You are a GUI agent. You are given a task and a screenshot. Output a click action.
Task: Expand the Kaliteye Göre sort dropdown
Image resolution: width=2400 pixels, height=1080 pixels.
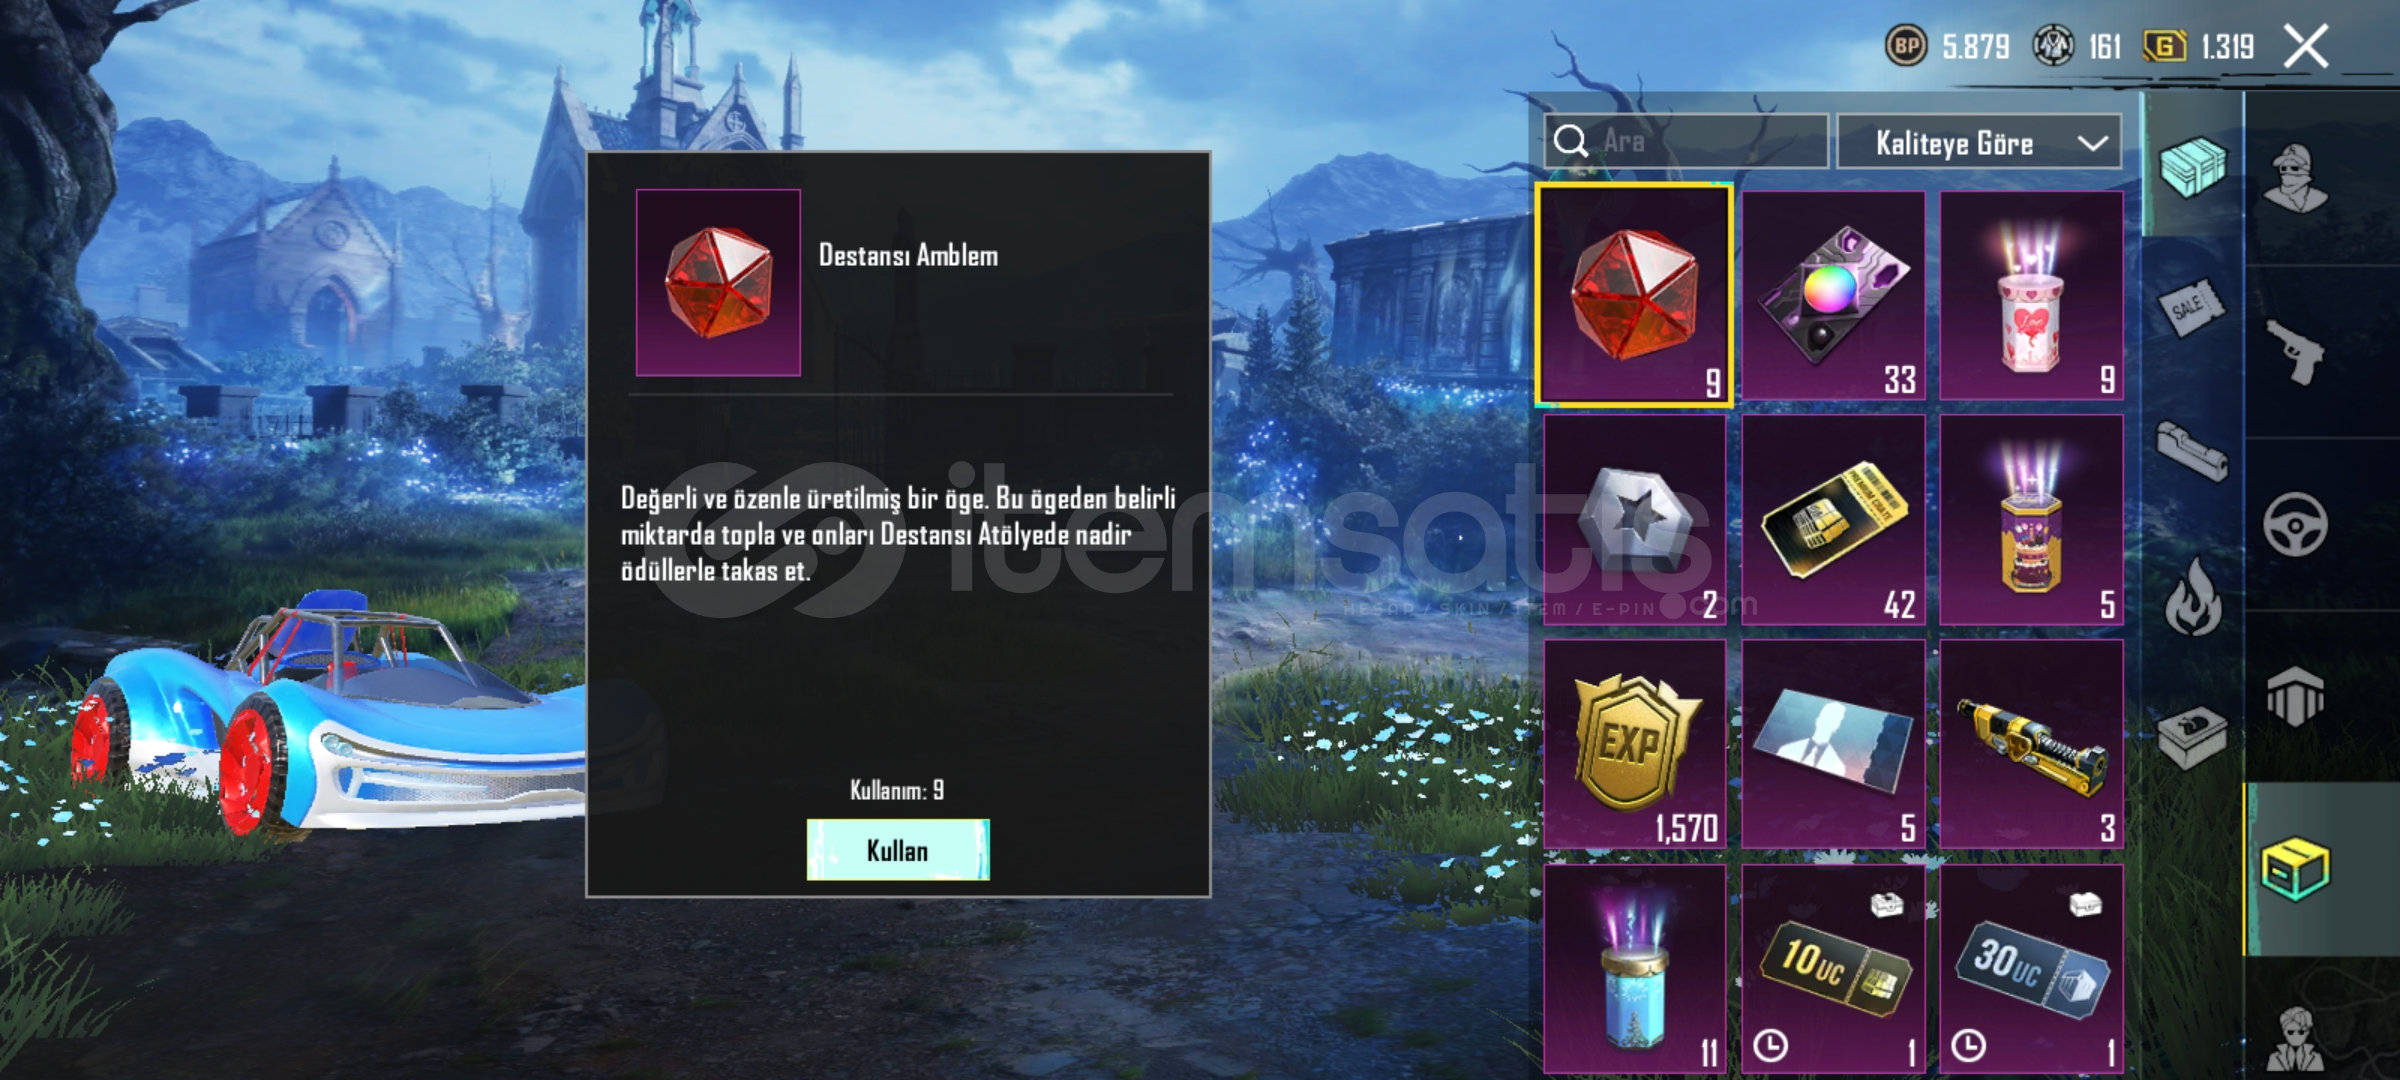point(1979,143)
